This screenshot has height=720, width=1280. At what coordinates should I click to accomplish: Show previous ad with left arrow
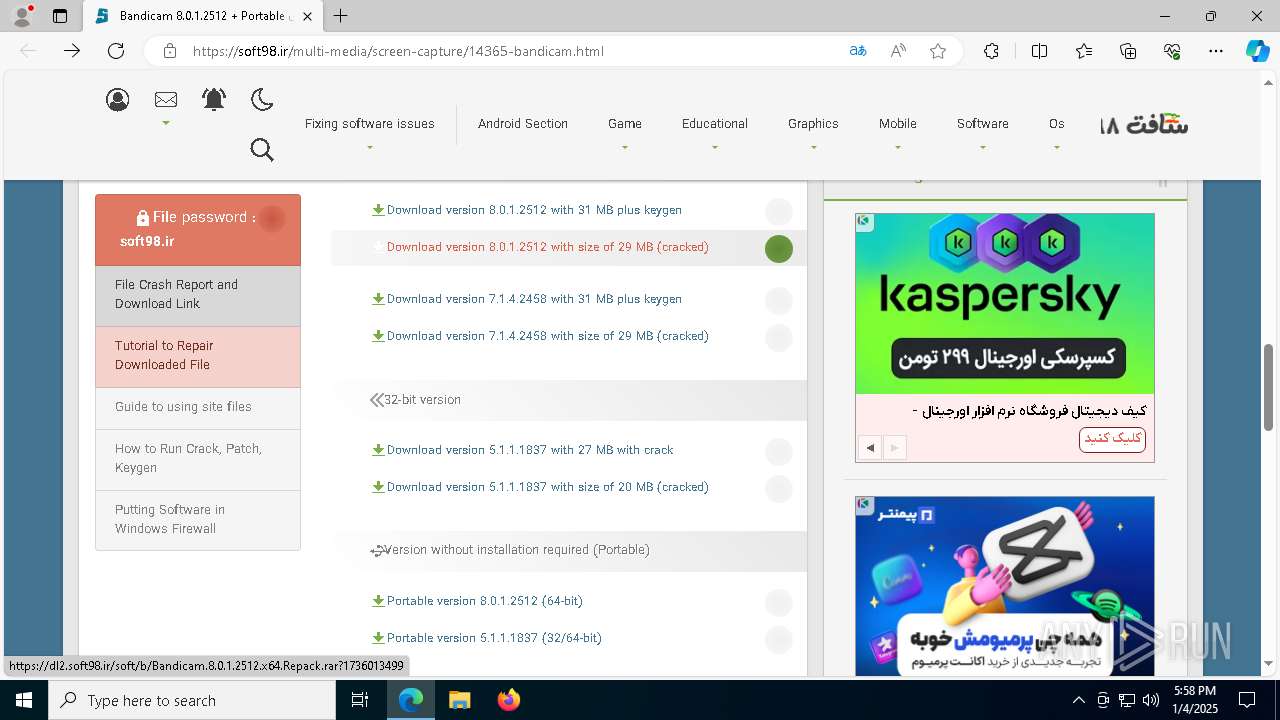tap(870, 448)
